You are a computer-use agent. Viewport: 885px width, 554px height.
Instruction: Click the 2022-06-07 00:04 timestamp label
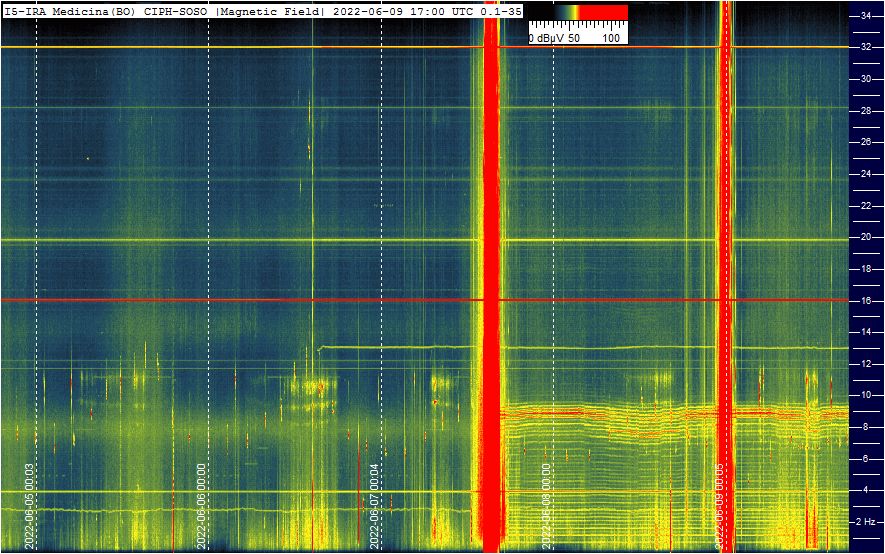375,504
